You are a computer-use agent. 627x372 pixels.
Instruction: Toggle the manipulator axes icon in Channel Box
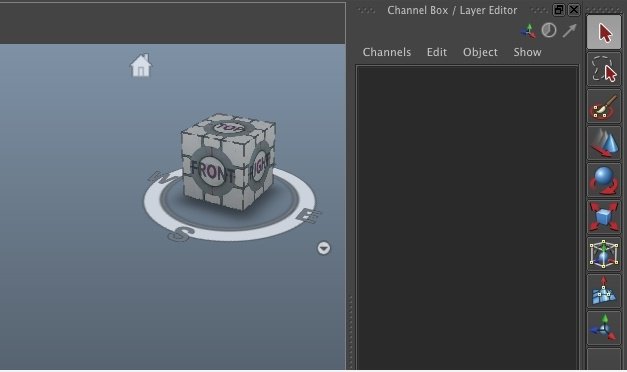click(x=528, y=31)
